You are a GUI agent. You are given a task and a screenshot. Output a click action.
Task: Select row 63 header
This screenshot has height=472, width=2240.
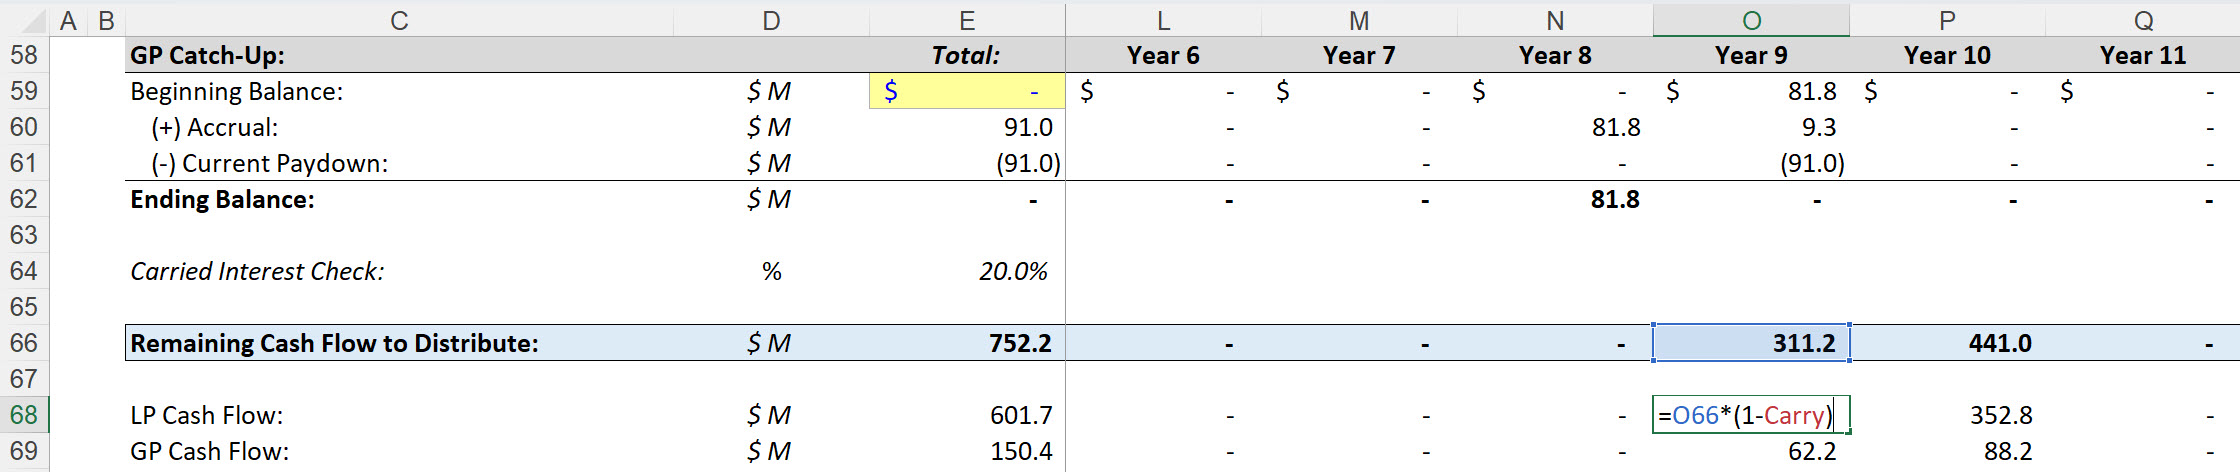click(24, 235)
